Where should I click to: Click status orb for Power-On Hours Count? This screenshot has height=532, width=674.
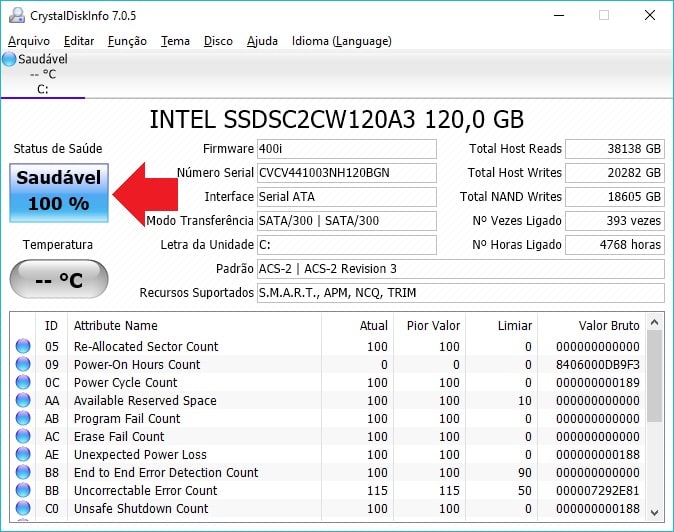click(23, 364)
